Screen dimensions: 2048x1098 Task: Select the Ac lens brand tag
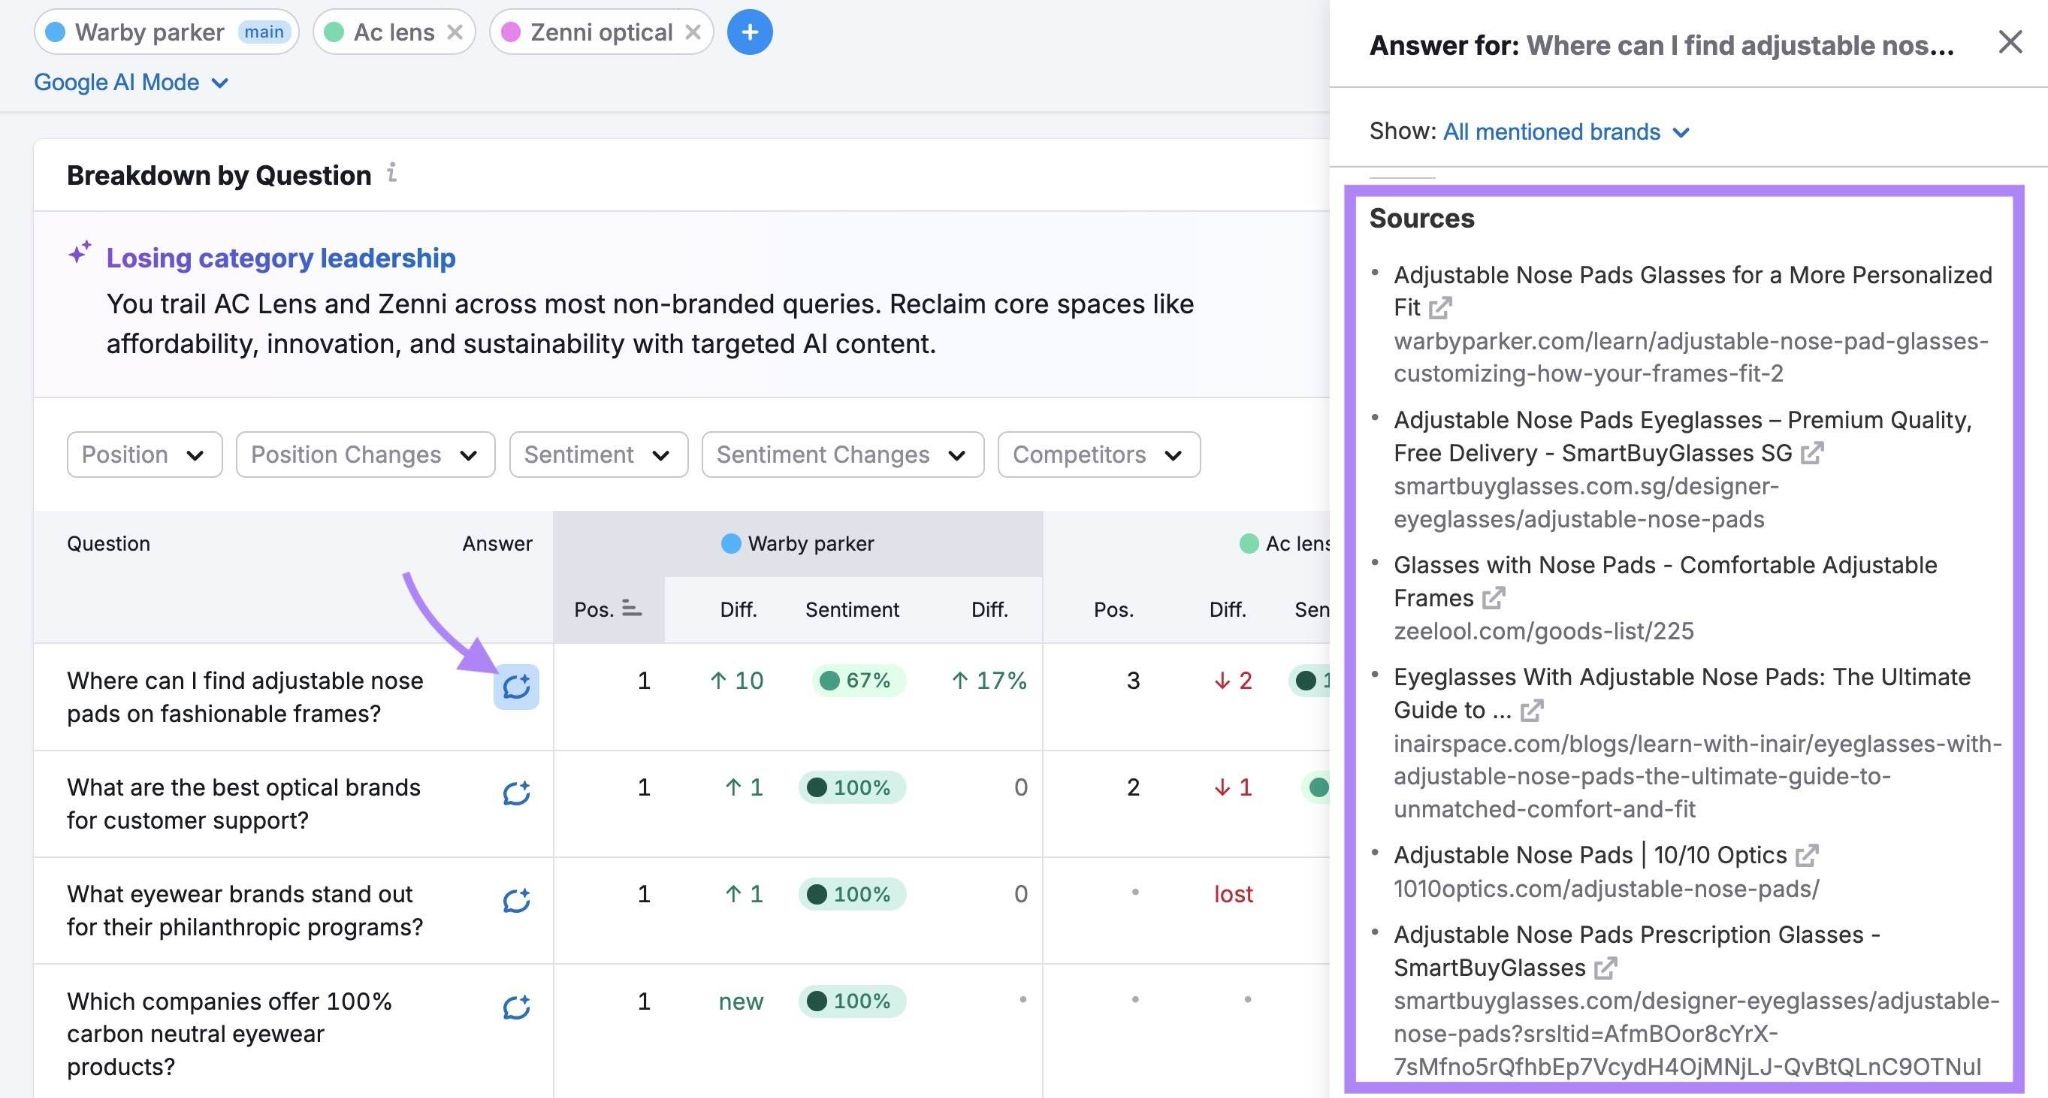(393, 32)
